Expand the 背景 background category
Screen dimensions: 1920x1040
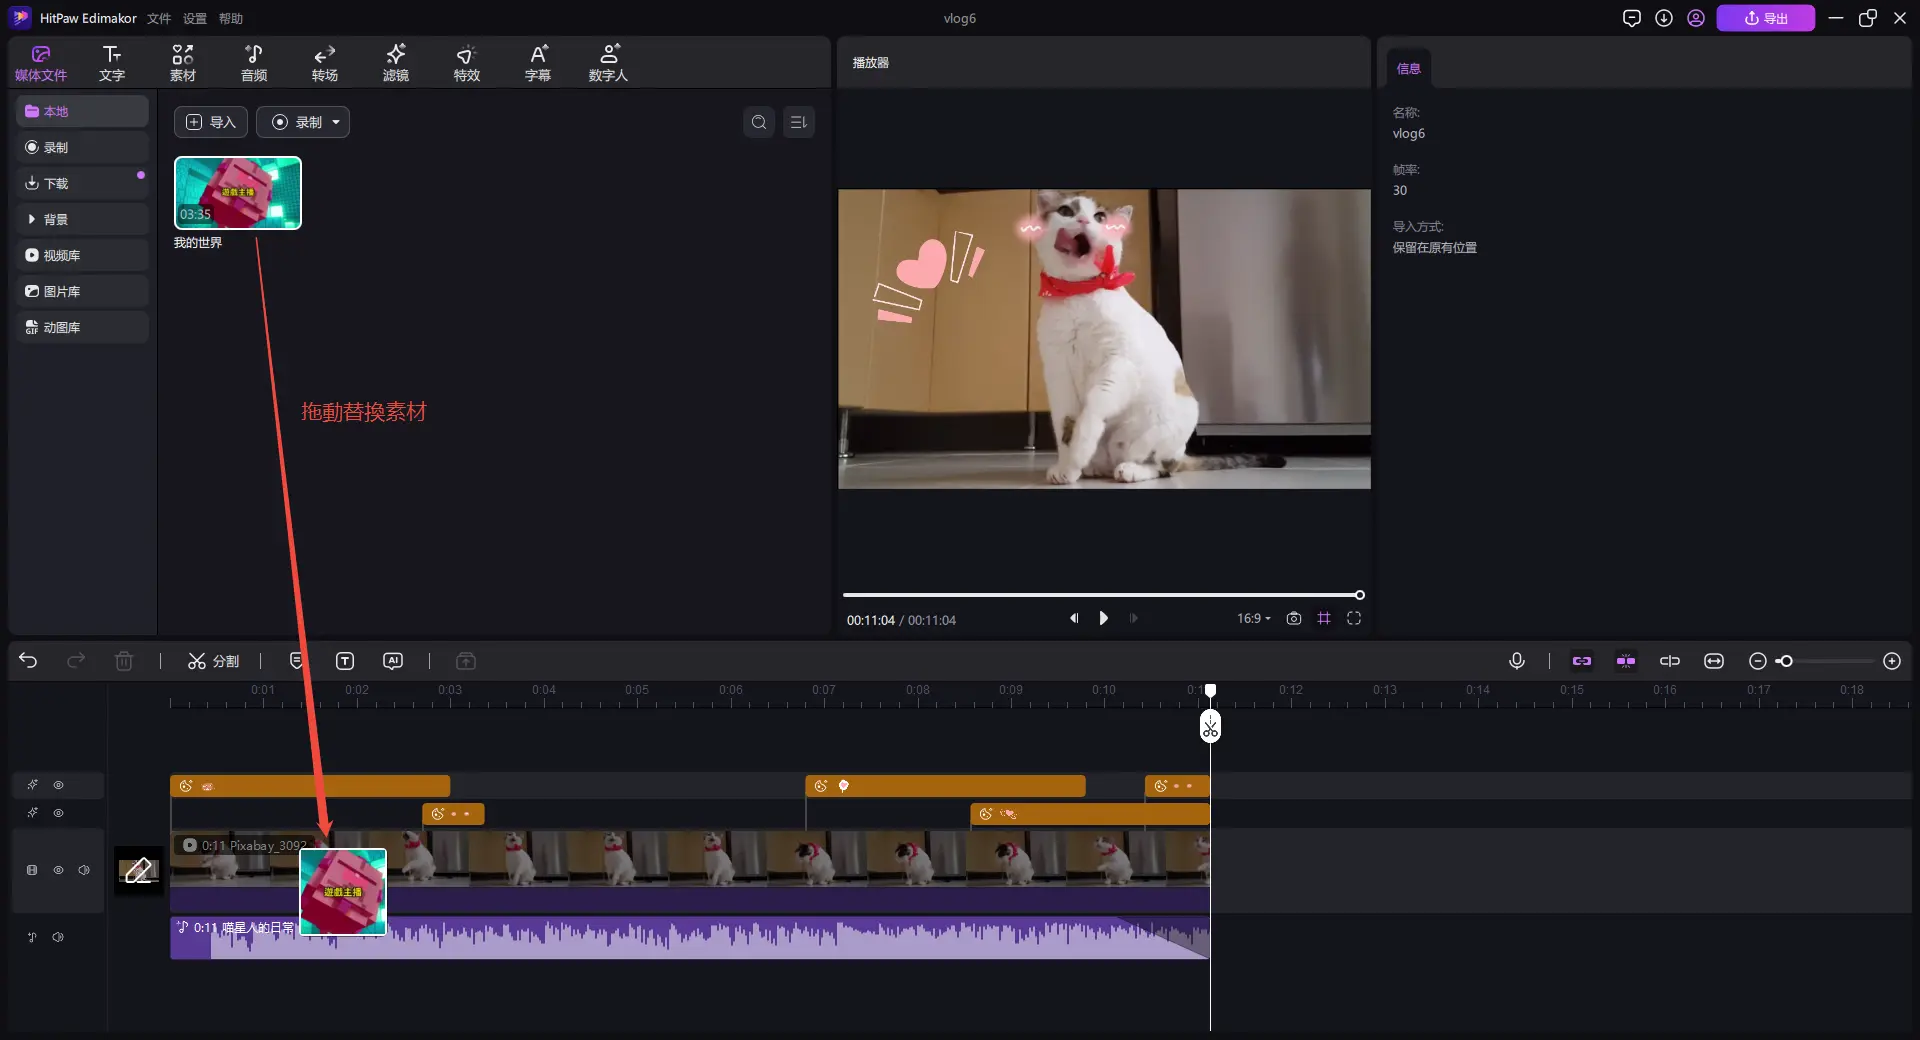82,219
